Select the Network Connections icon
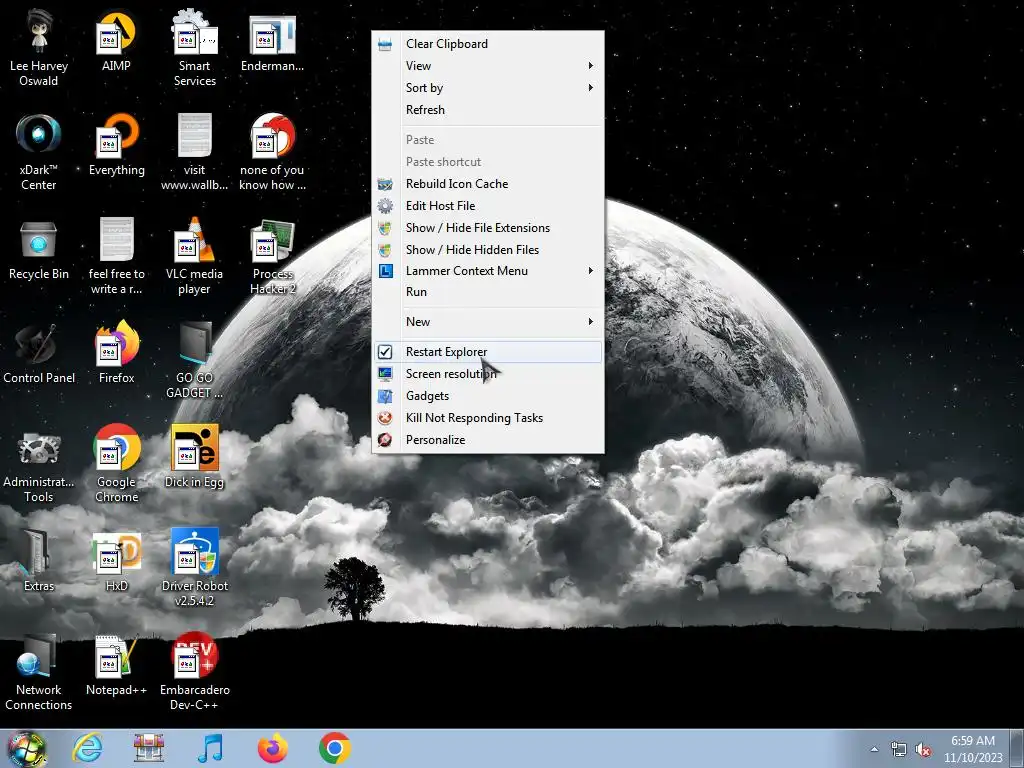The image size is (1024, 768). (x=39, y=671)
